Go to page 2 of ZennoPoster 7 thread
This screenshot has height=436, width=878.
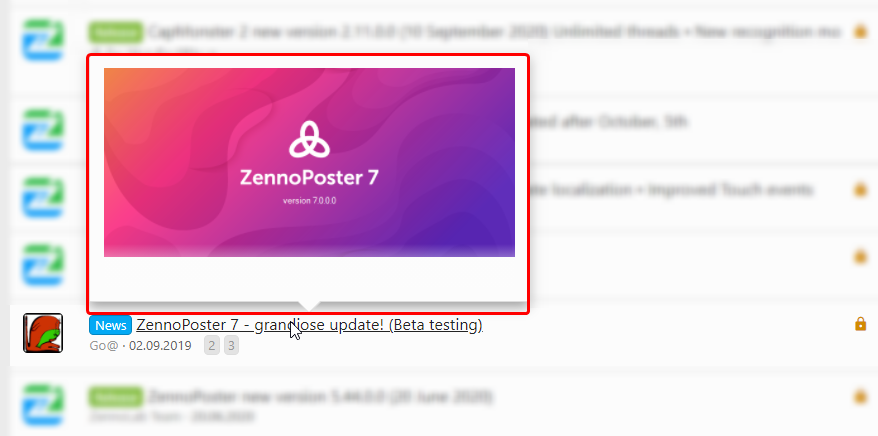212,346
